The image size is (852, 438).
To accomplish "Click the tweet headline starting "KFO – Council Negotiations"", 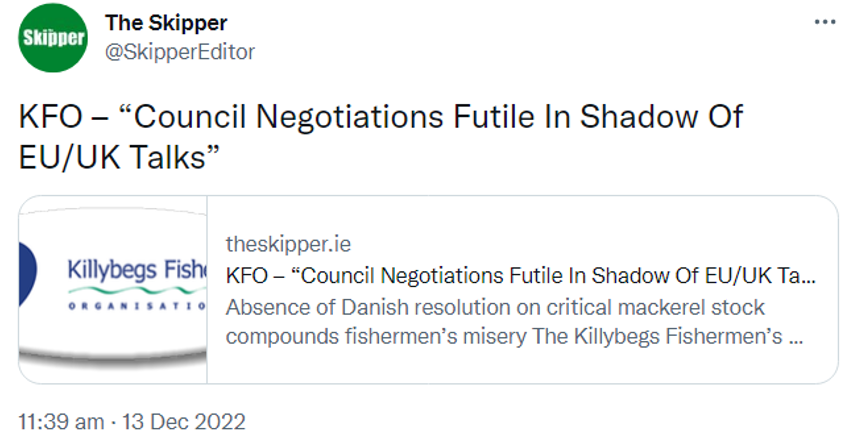I will (380, 118).
